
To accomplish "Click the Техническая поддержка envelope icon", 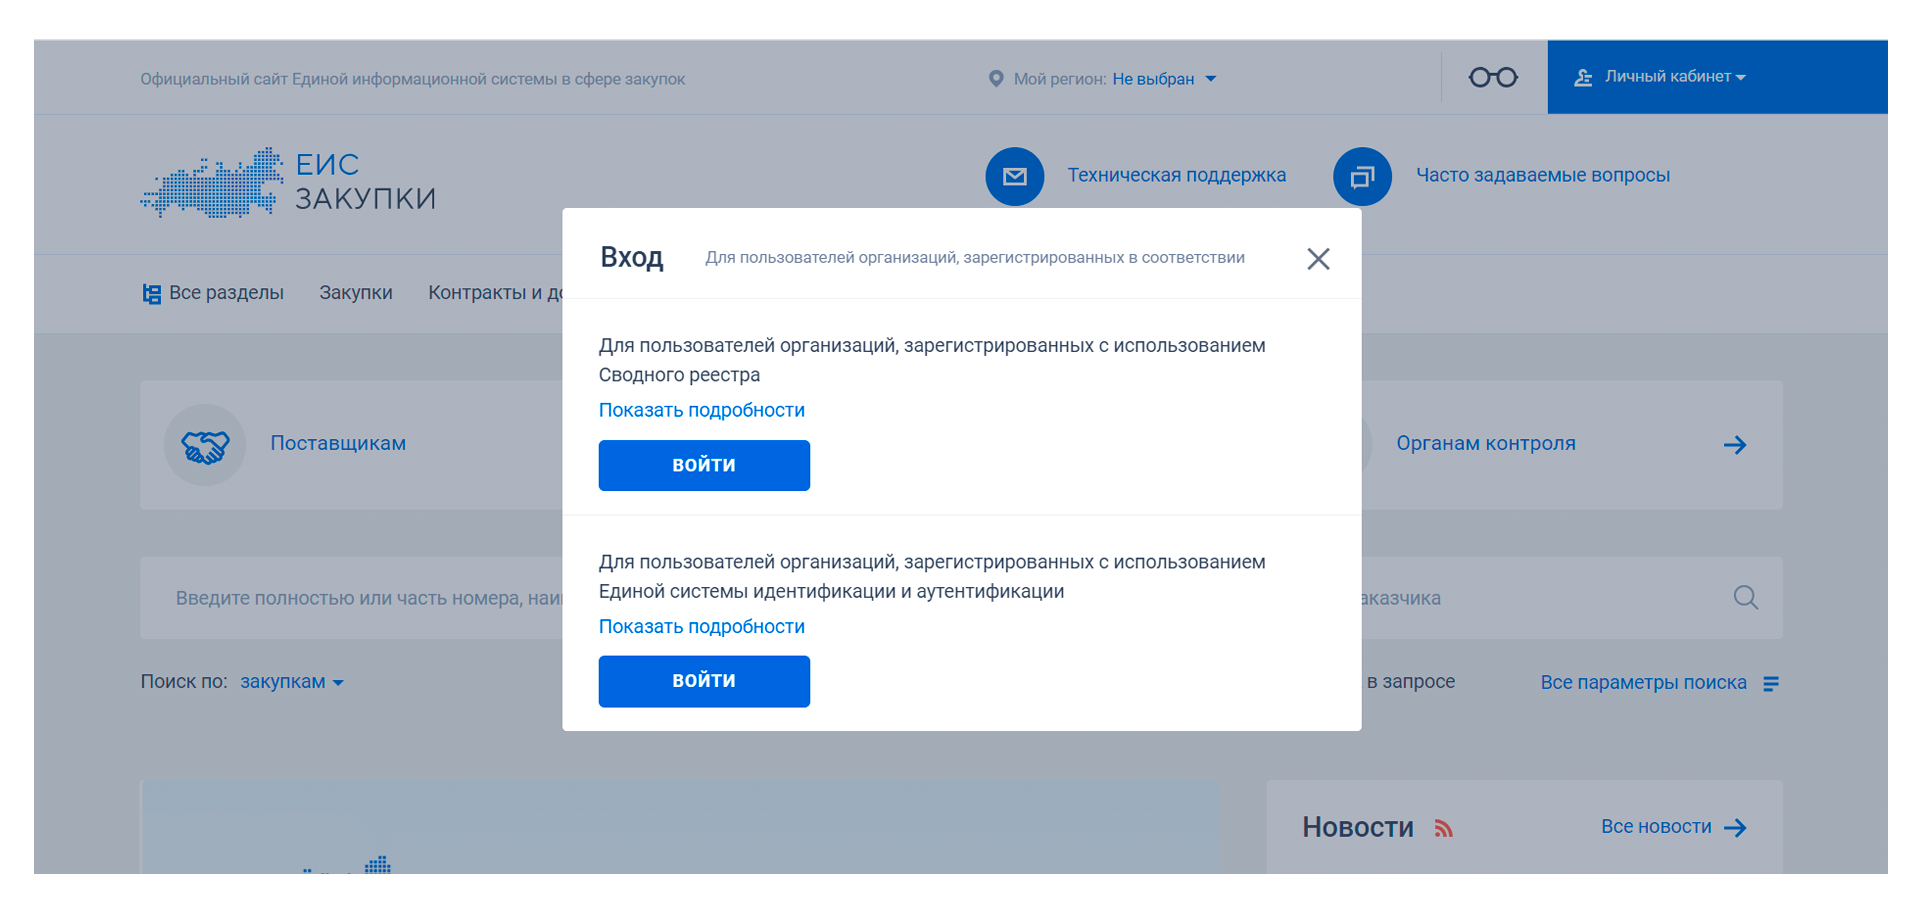I will [x=1015, y=176].
